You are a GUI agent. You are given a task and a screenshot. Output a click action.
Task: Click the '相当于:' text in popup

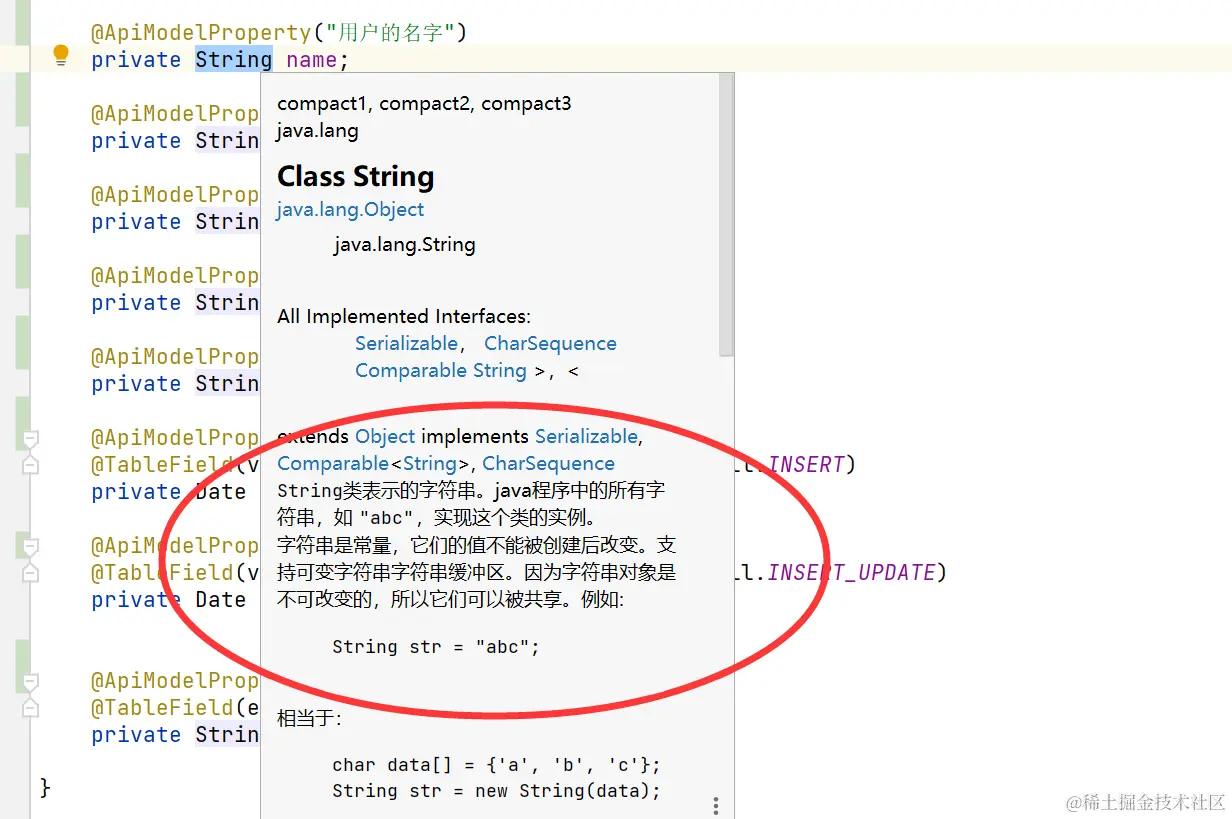tap(309, 718)
